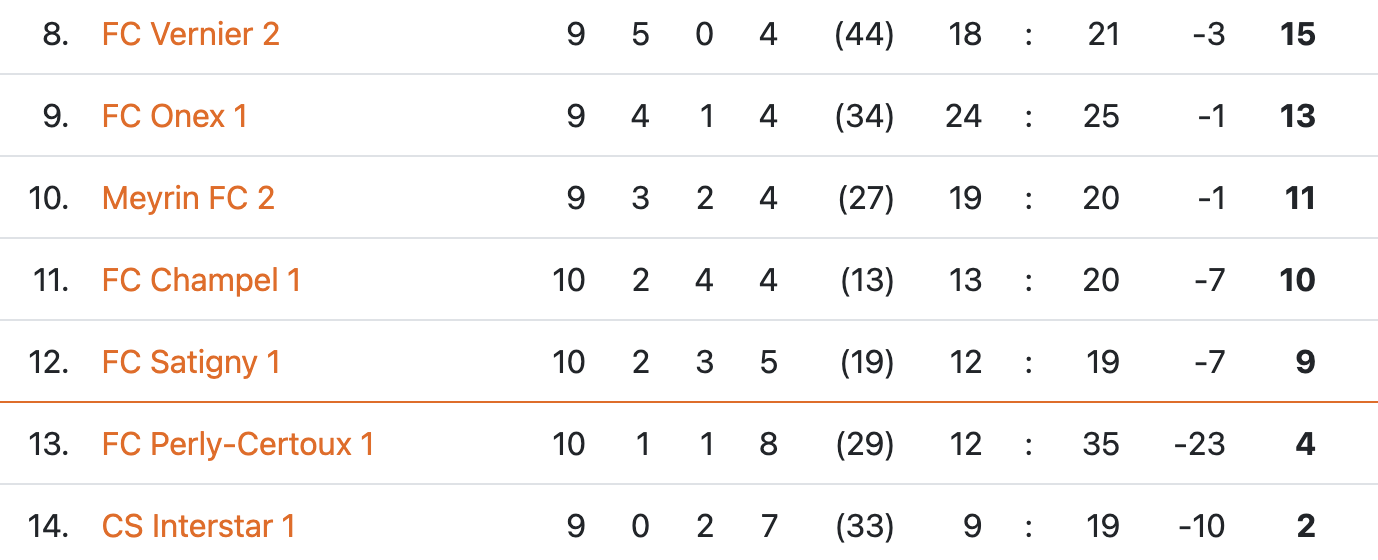The width and height of the screenshot is (1378, 560).
Task: Select FC Onex 1's 13 points value
Action: 1297,117
